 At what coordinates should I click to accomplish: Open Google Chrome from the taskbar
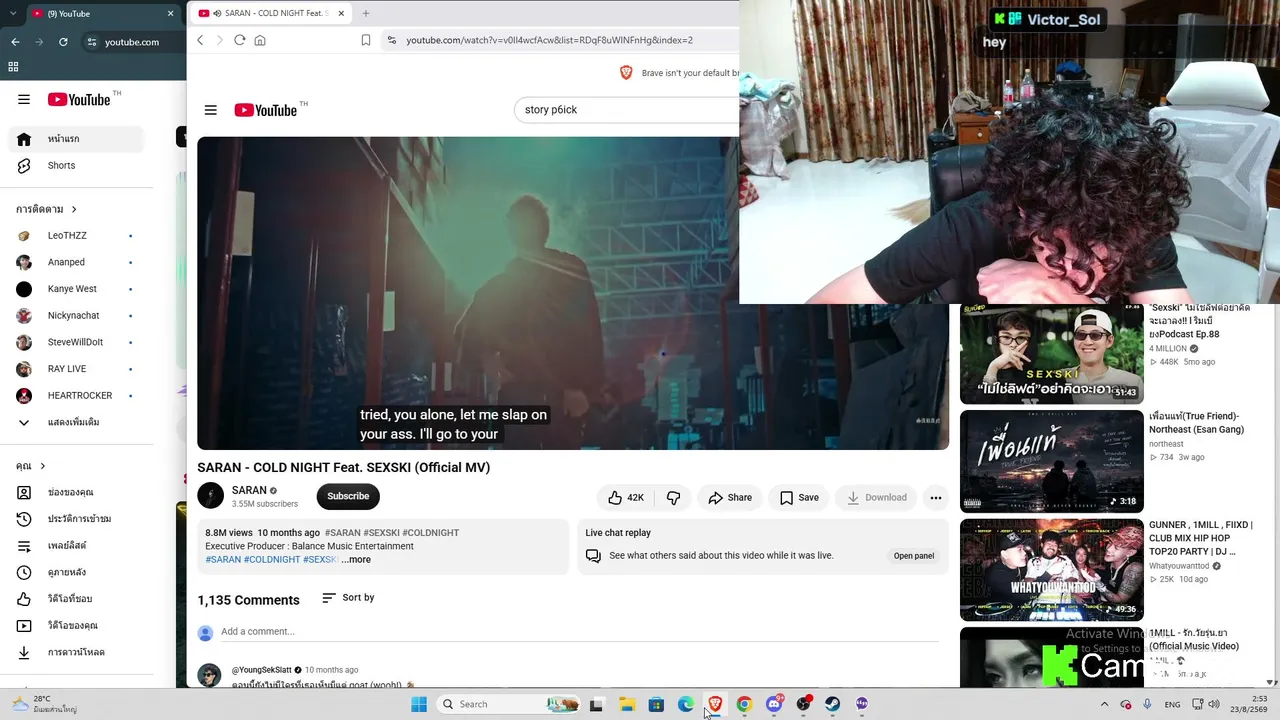(744, 704)
